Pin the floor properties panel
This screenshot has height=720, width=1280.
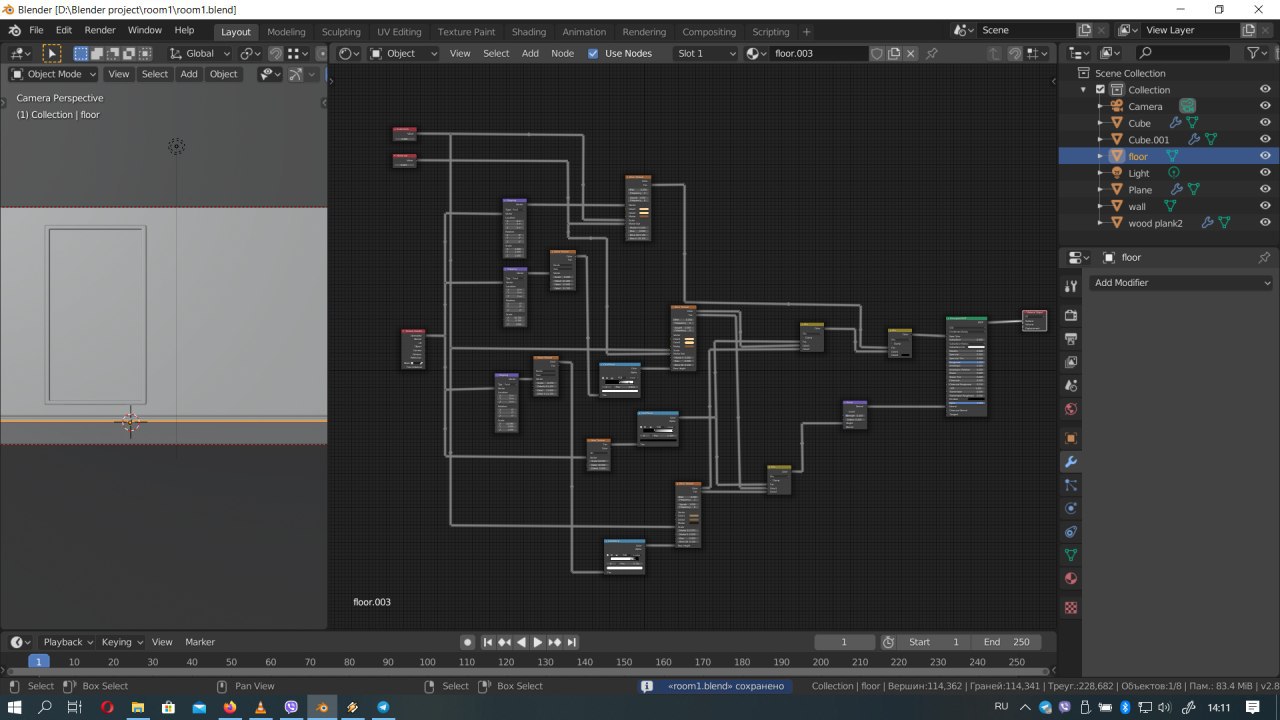[1264, 257]
